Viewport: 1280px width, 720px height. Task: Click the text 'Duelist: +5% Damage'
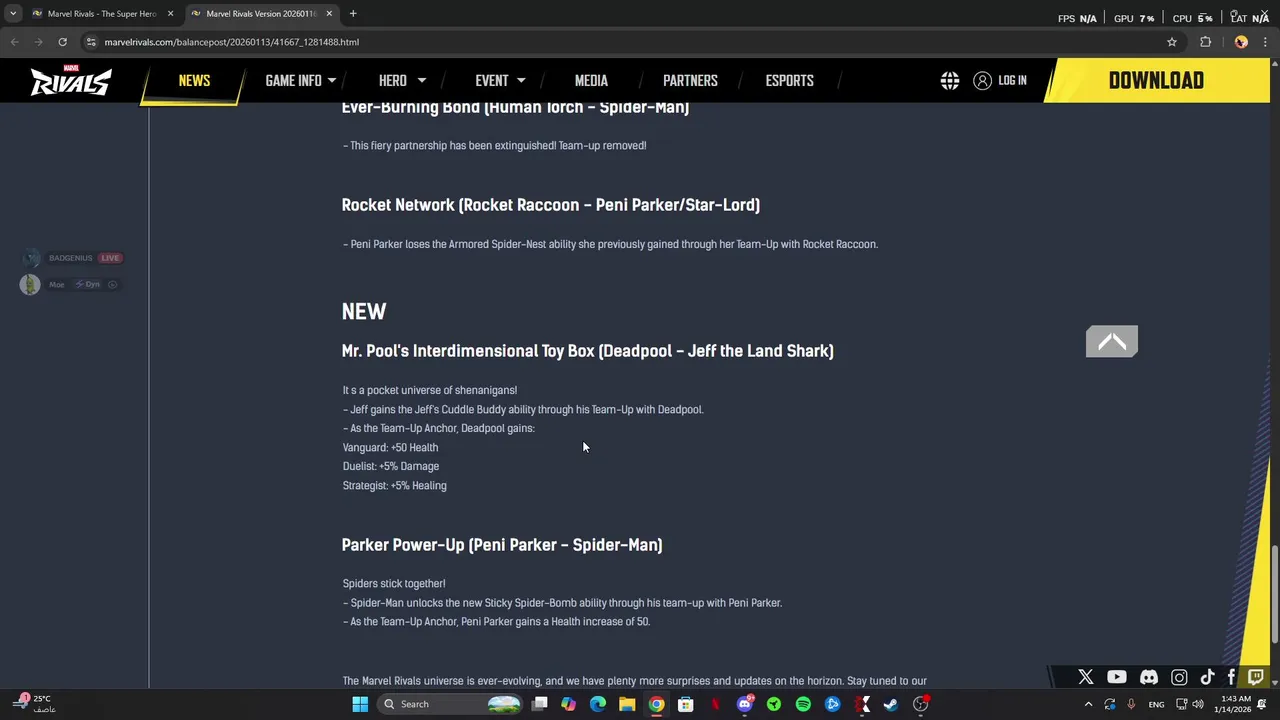point(391,466)
